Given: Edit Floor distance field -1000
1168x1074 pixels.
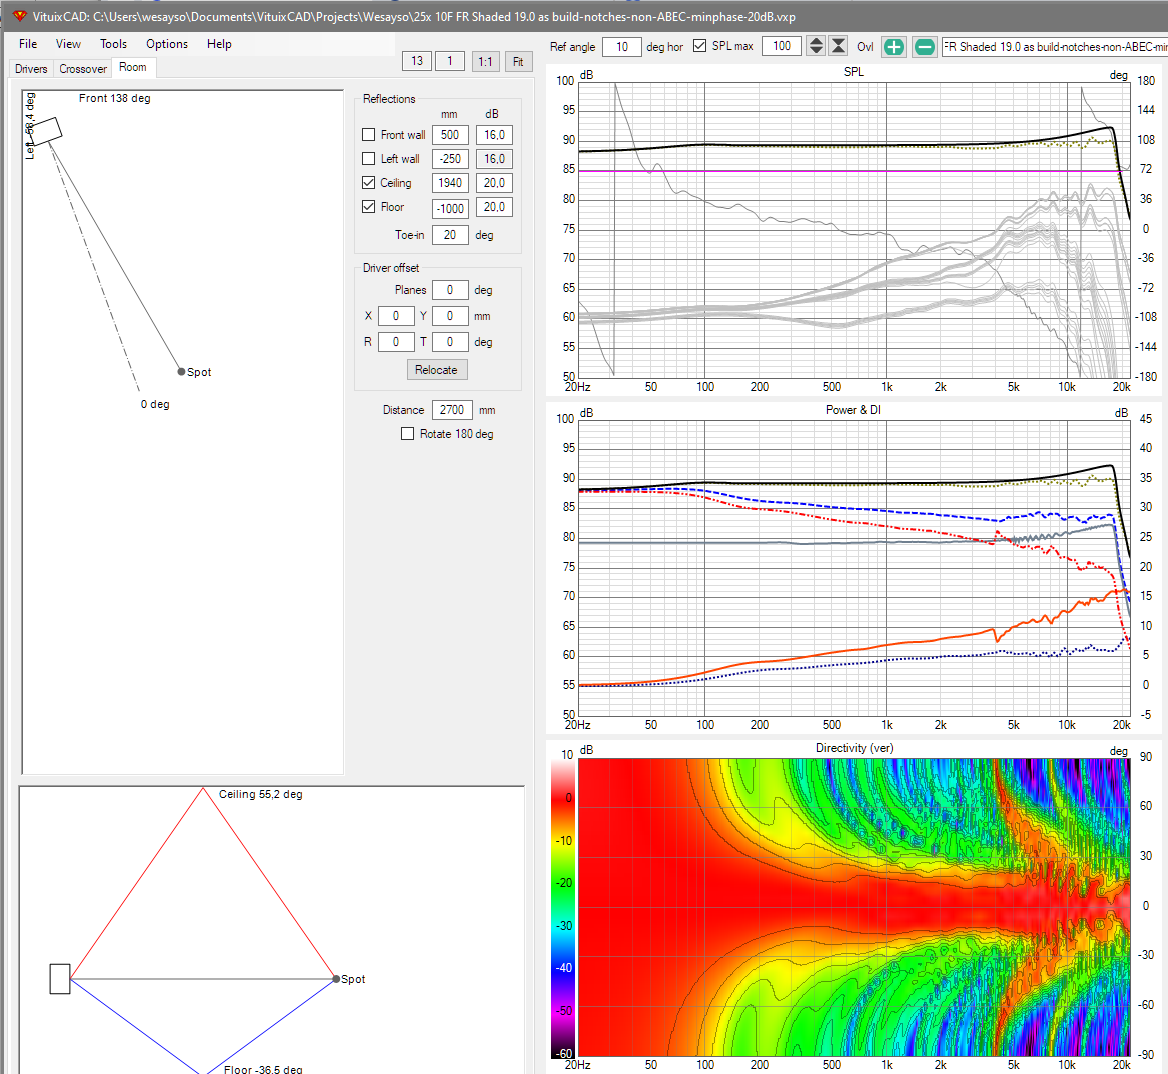Looking at the screenshot, I should tap(450, 208).
